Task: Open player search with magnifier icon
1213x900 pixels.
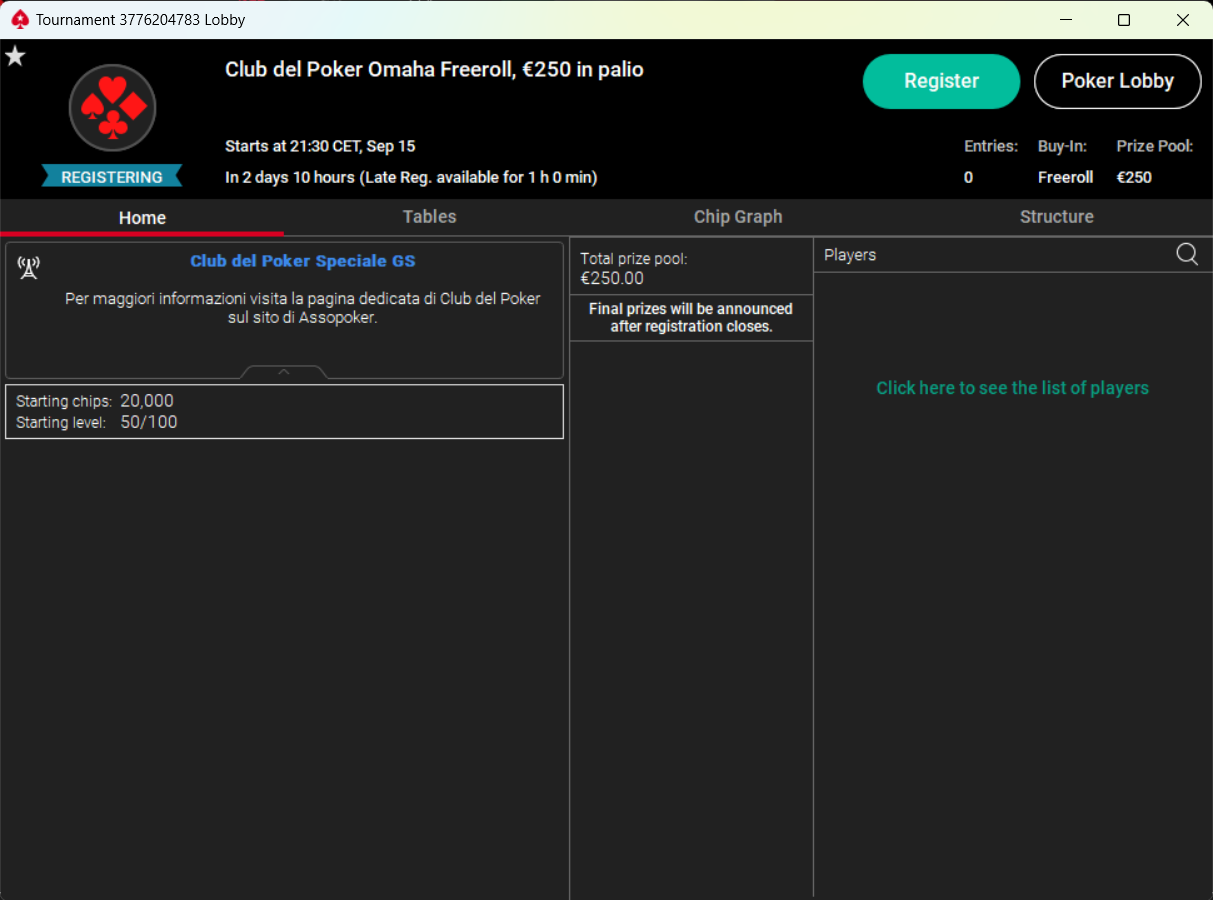Action: [1187, 254]
